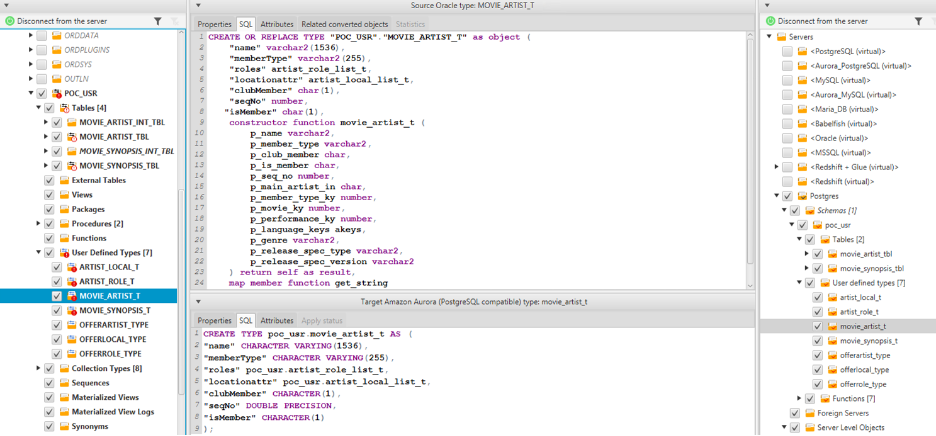Expand the ORDPLUGINS schema node

point(31,50)
